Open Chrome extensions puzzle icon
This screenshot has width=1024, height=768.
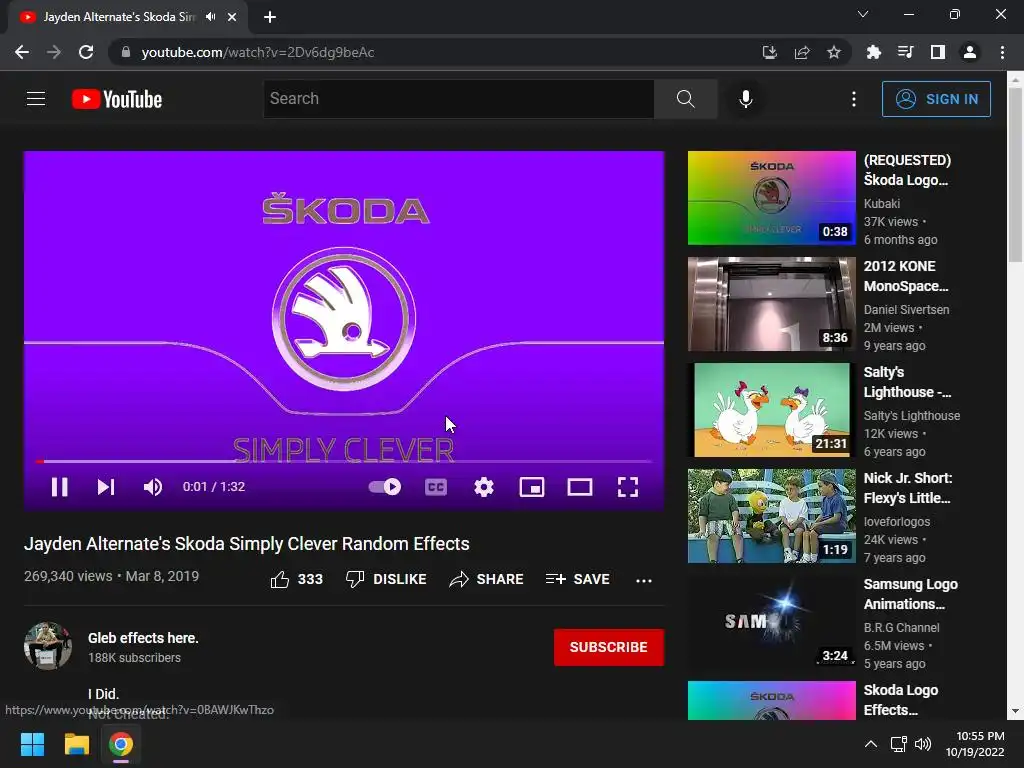pyautogui.click(x=873, y=52)
